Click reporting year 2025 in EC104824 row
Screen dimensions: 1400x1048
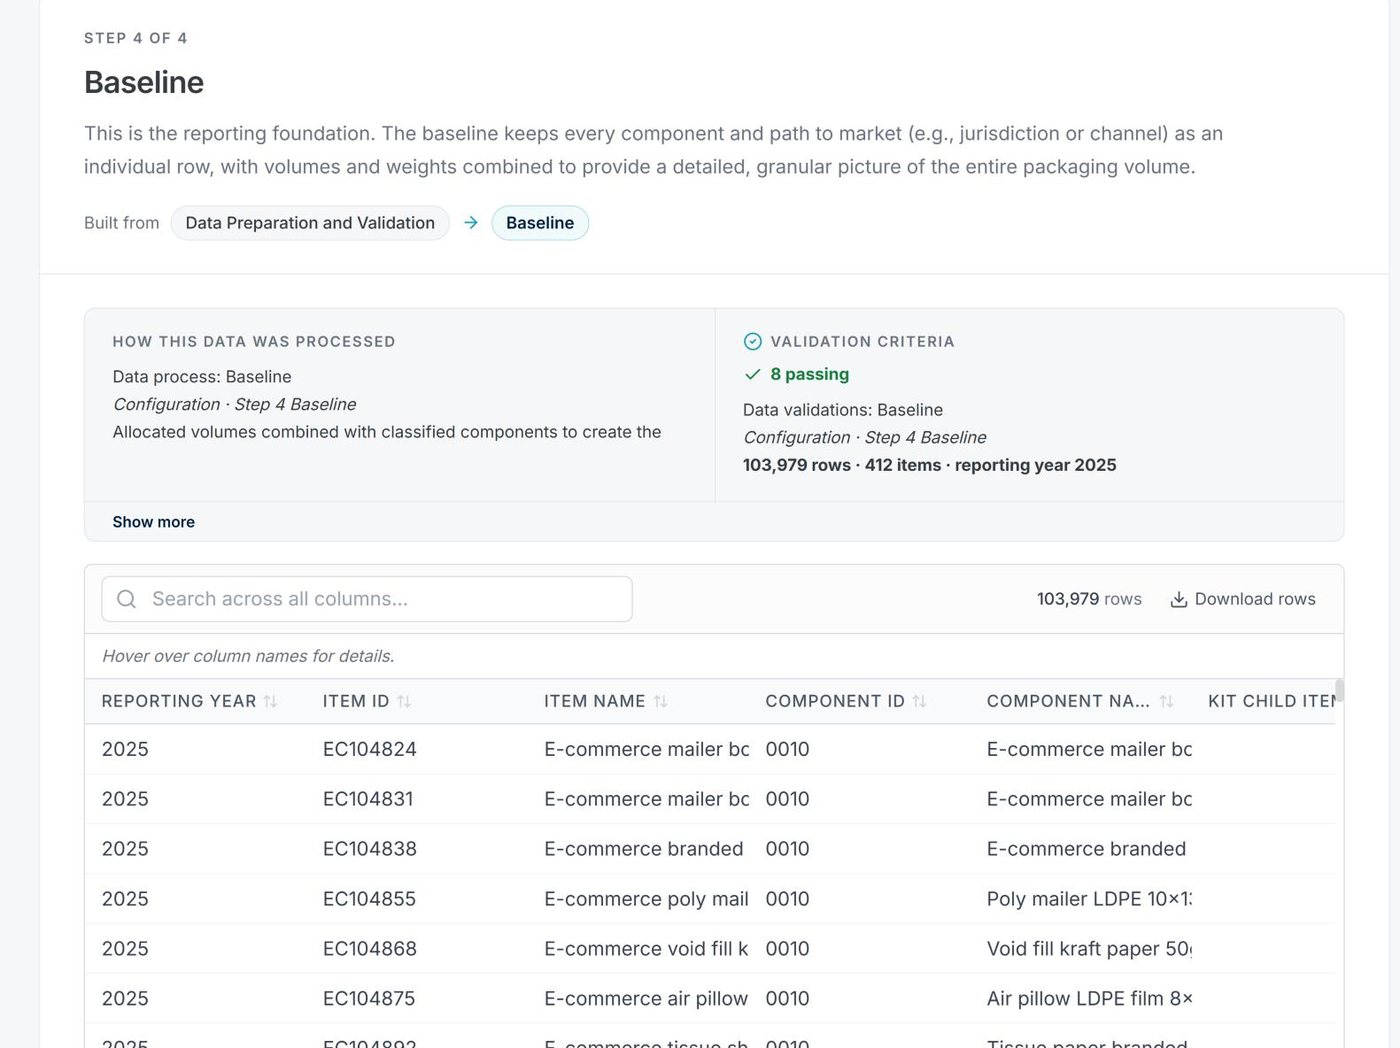coord(125,749)
